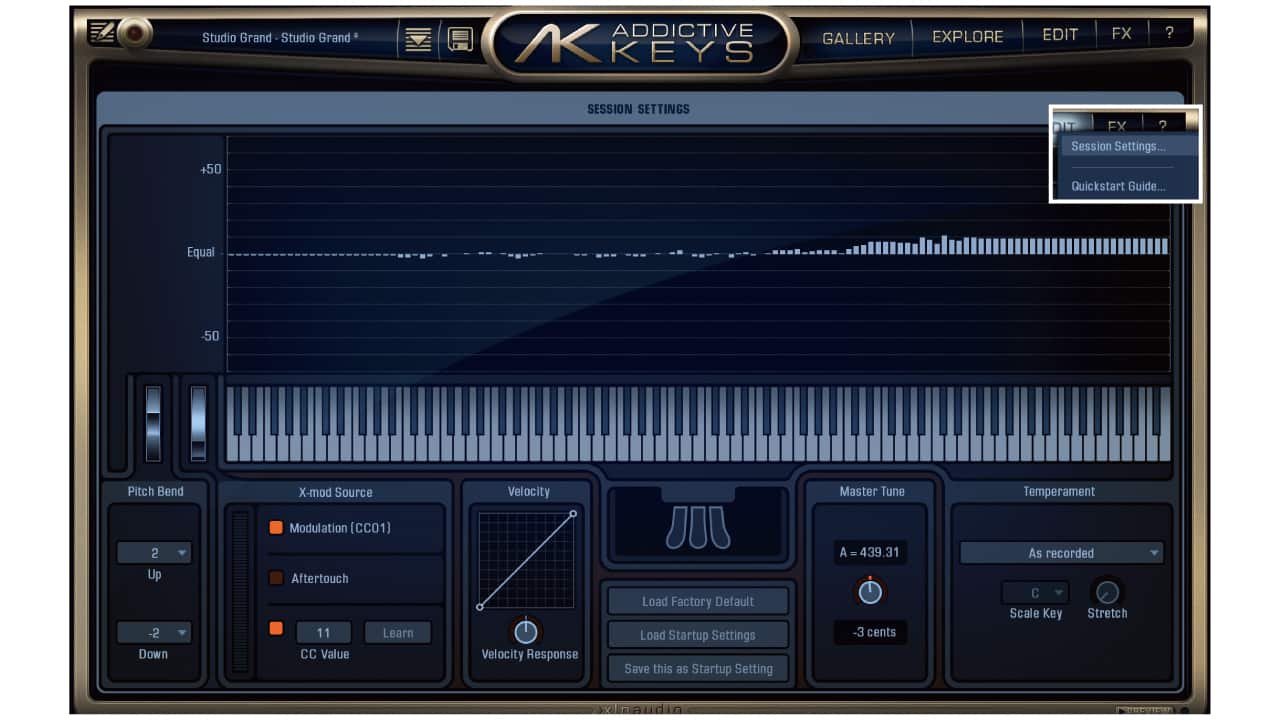
Task: Click the left soft pedal
Action: [677, 528]
